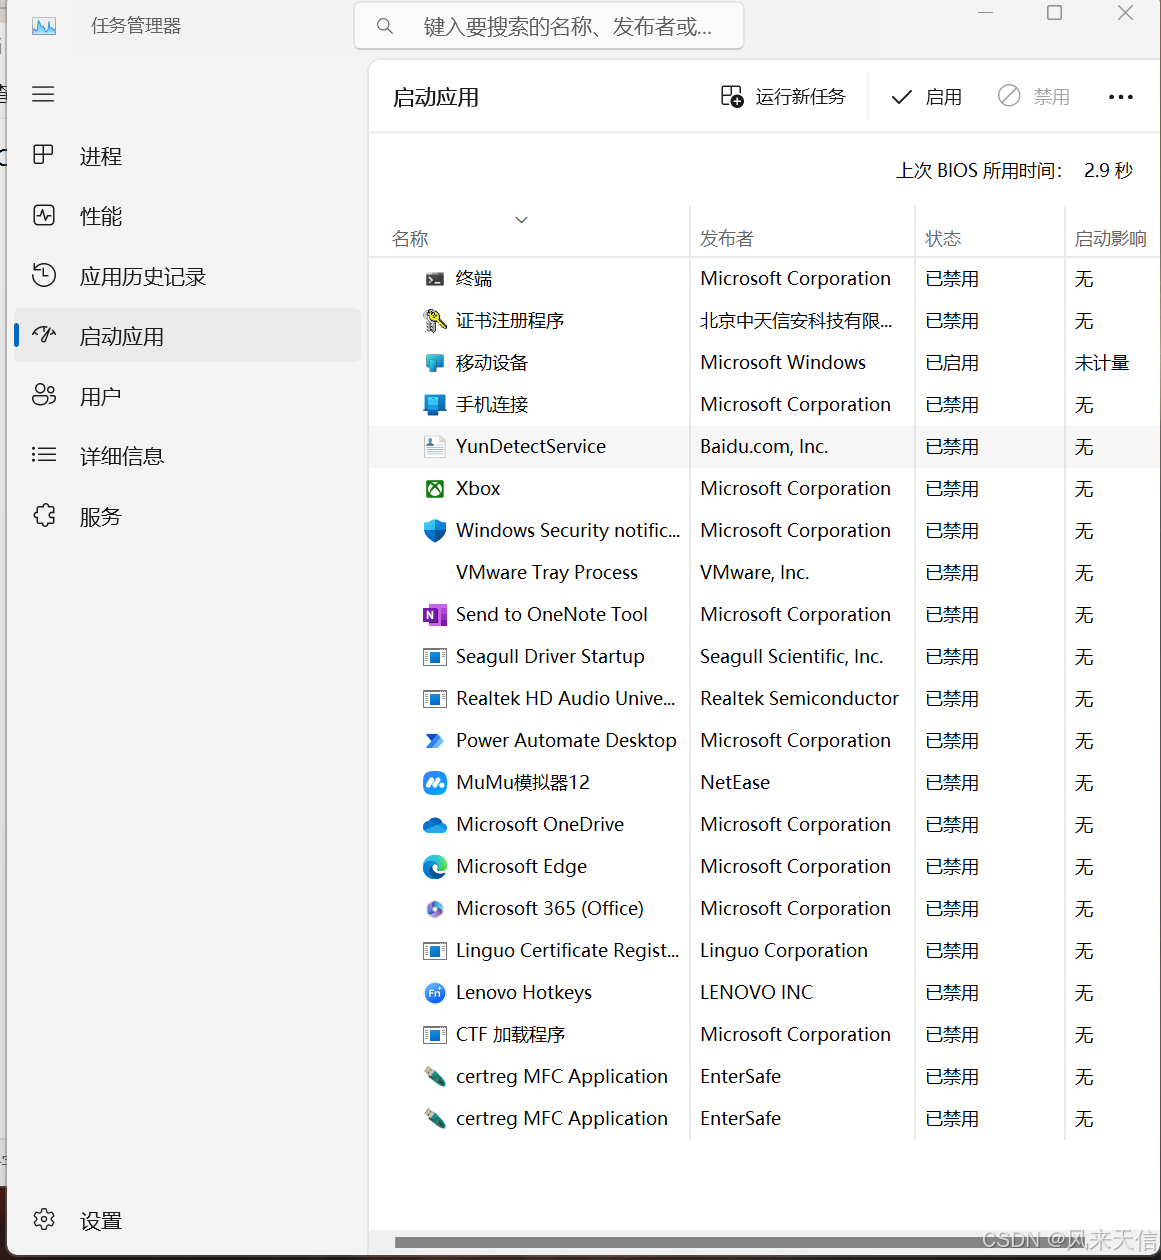Click the 用户 (Users) sidebar icon
Image resolution: width=1161 pixels, height=1260 pixels.
tap(43, 395)
